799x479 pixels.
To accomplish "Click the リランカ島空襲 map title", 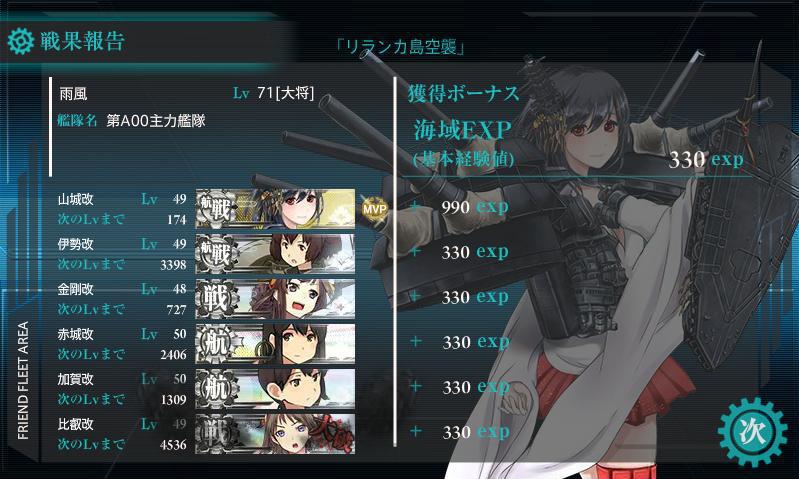I will [400, 47].
